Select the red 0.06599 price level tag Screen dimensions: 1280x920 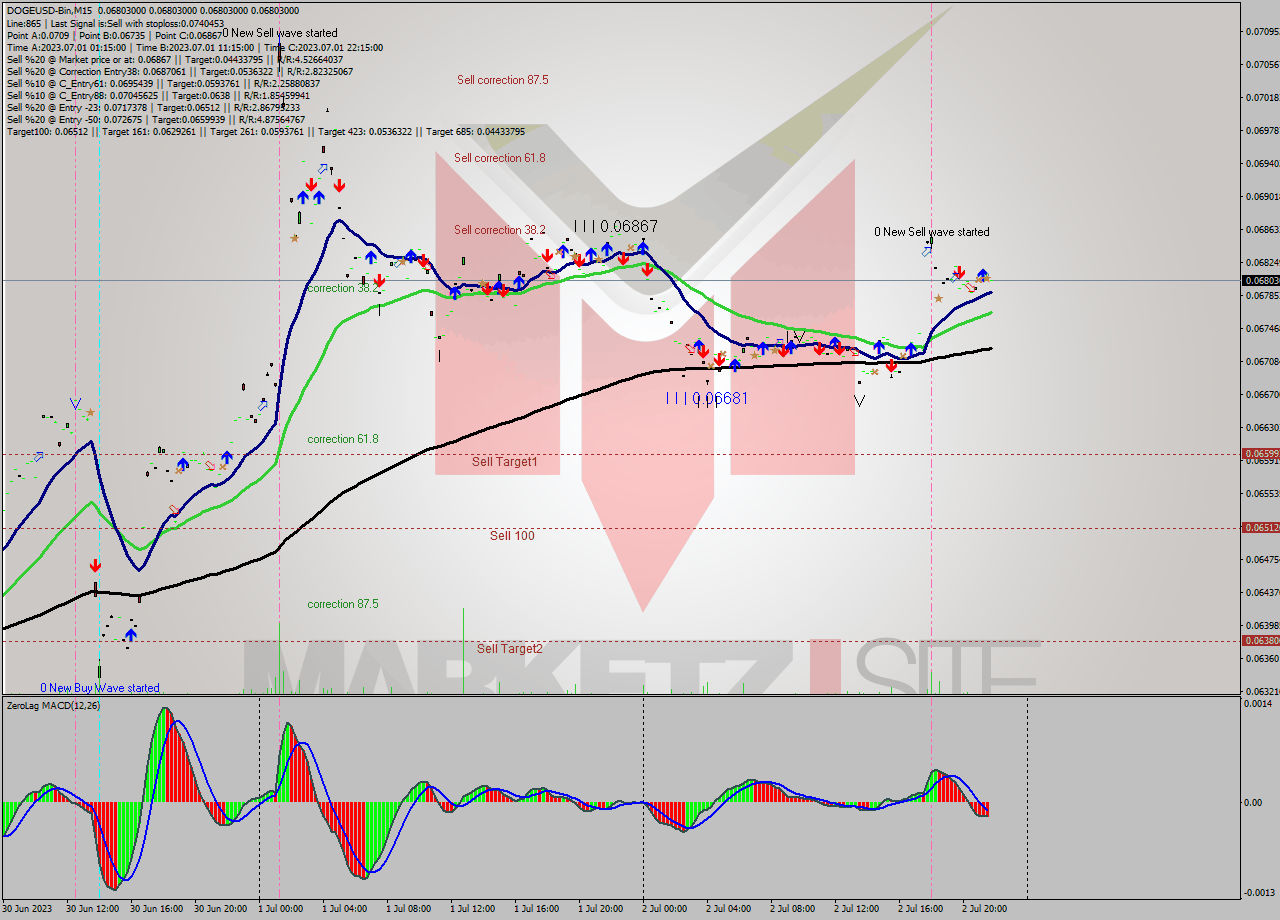(1259, 454)
